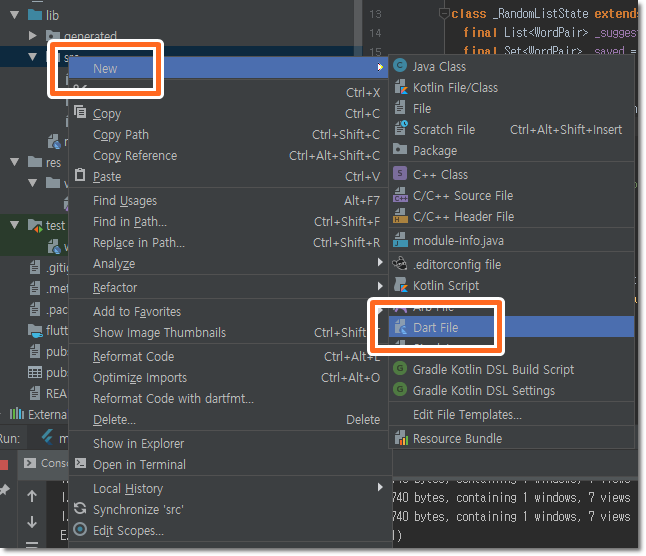The width and height of the screenshot is (646, 556).
Task: Select Show in Explorer entry
Action: coord(228,443)
